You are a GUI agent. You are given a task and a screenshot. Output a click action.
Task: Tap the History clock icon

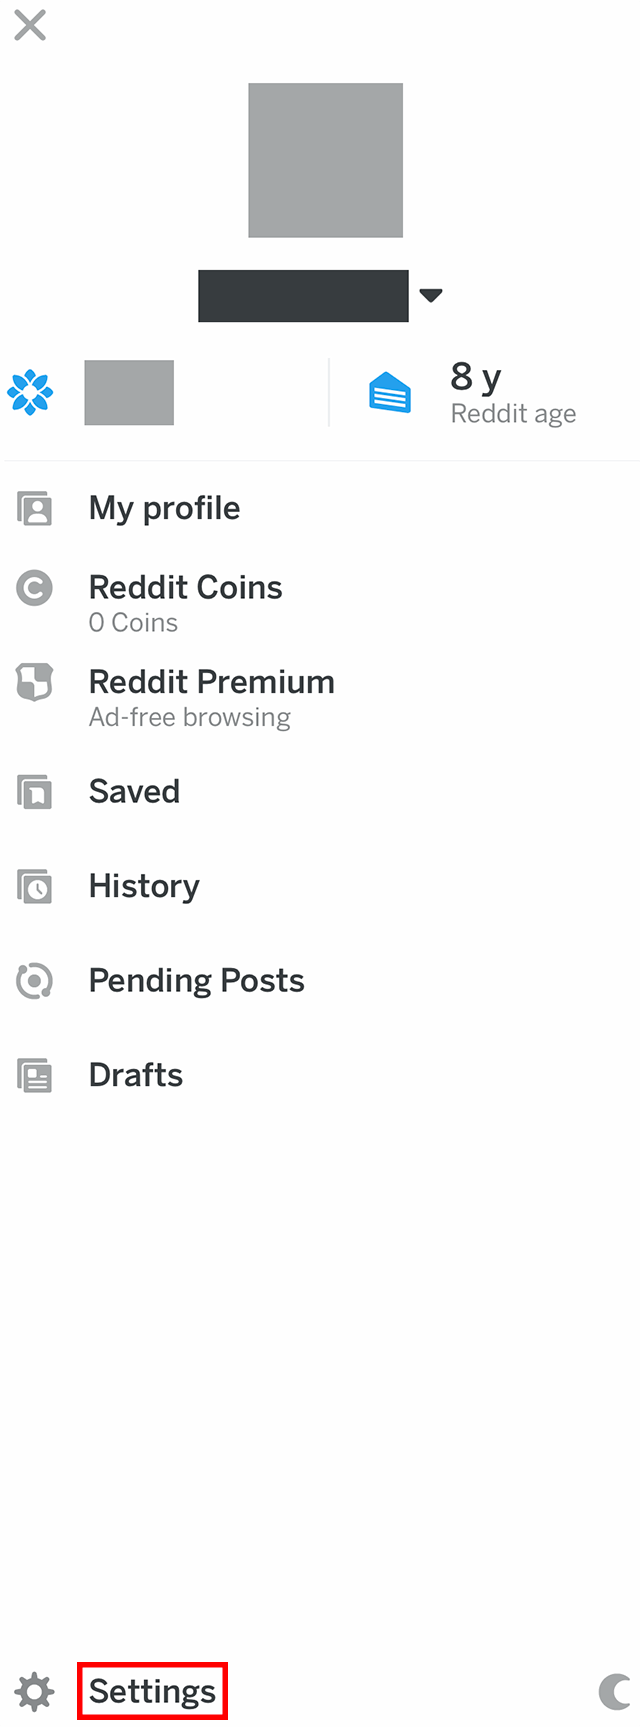[35, 886]
